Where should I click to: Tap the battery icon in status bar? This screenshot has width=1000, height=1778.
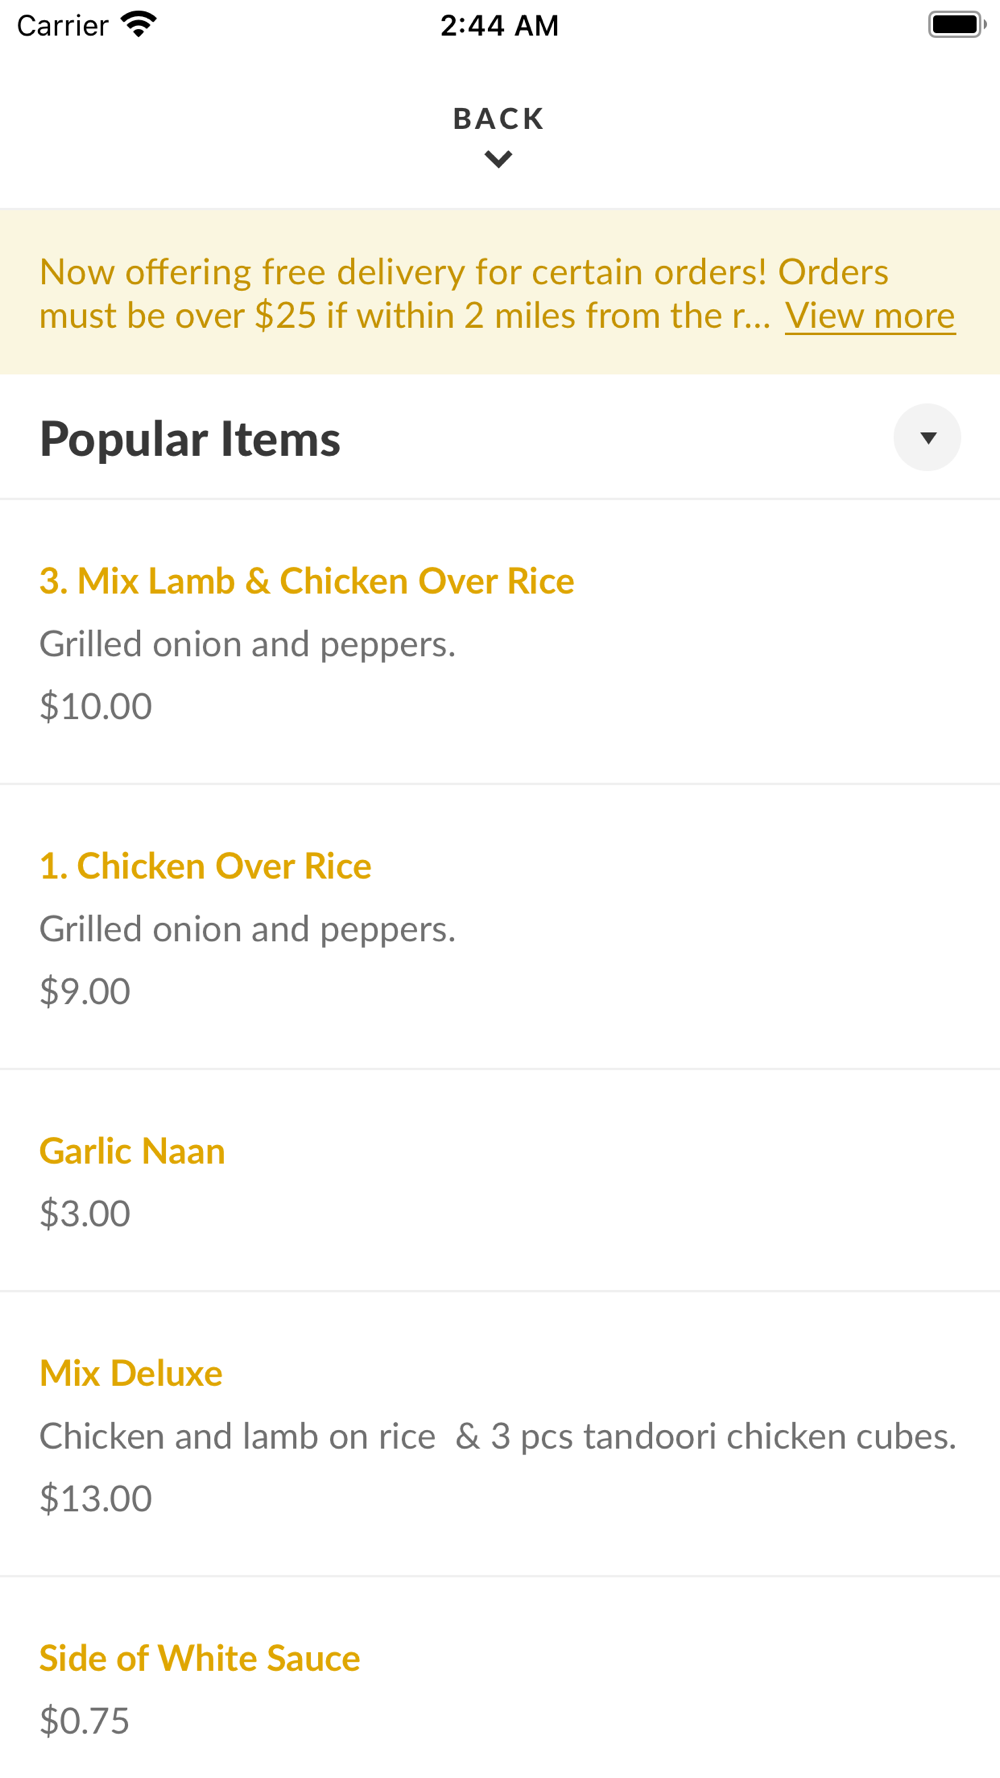click(956, 24)
